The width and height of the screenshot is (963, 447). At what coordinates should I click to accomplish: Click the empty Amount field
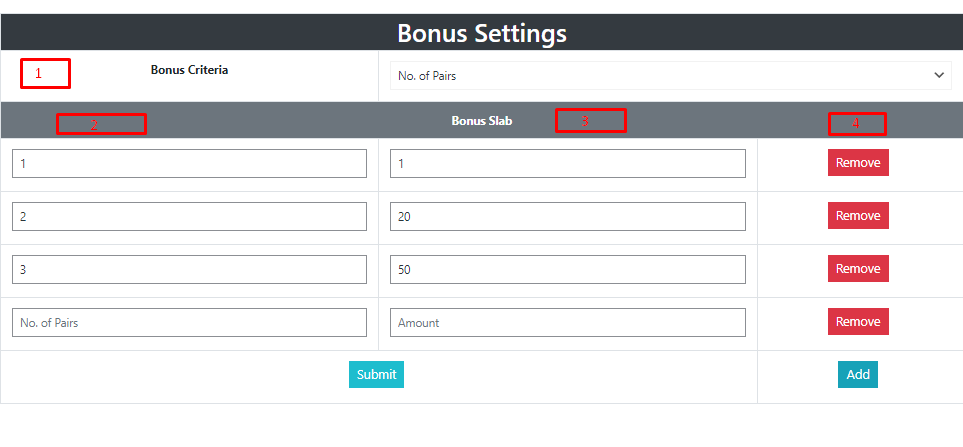pos(568,323)
